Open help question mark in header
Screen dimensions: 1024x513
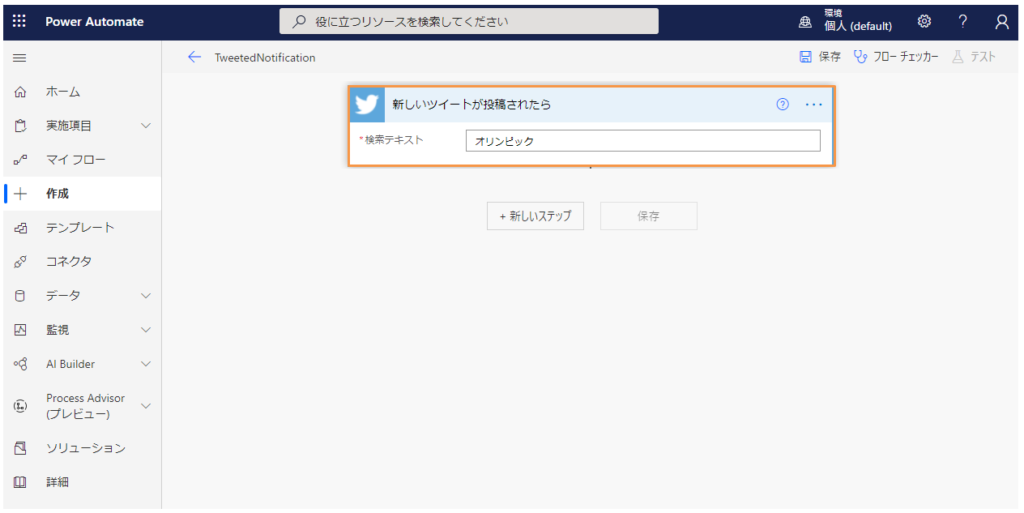[963, 22]
